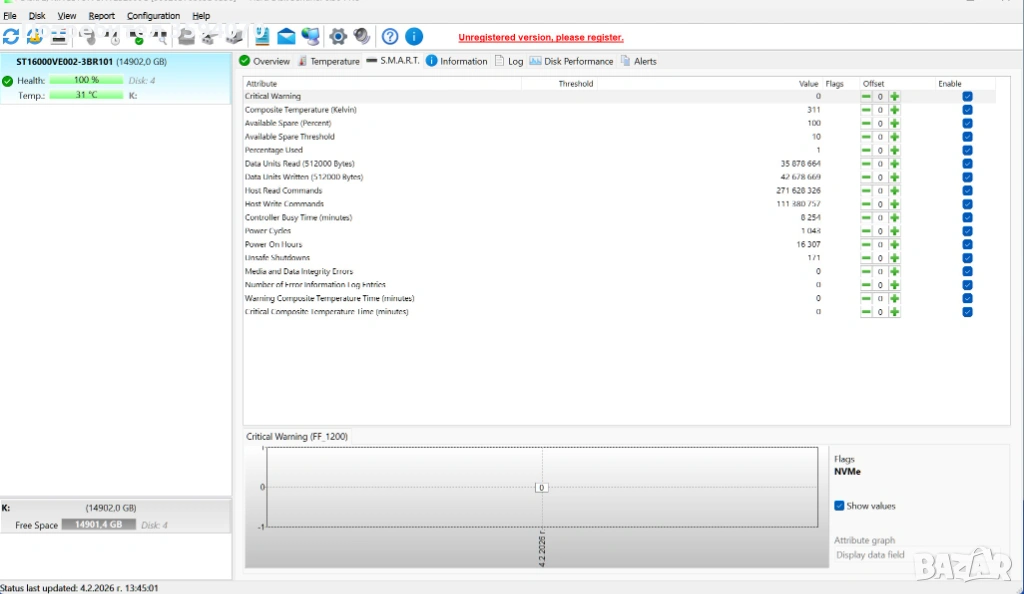The image size is (1024, 594).
Task: Click the question mark help icon
Action: [390, 37]
